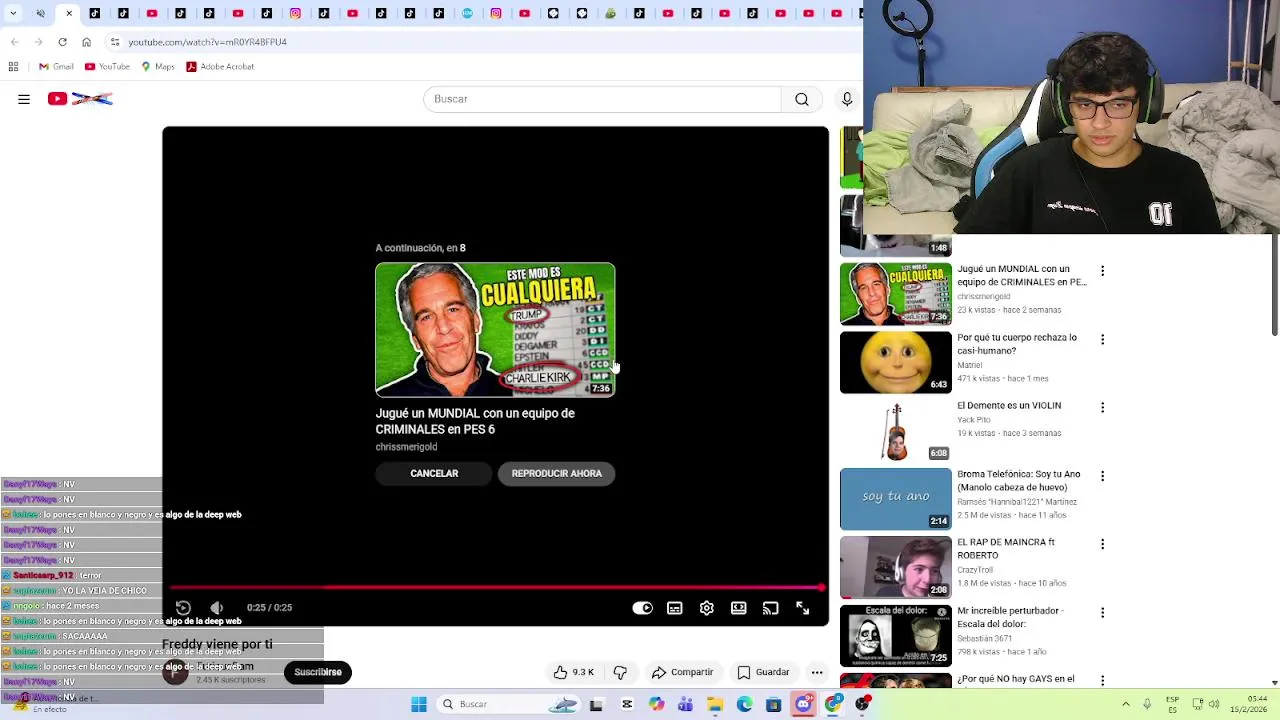Screen dimensions: 1280x720
Task: Open 'EL RAP DE MAINCRA' thumbnail
Action: click(x=896, y=567)
